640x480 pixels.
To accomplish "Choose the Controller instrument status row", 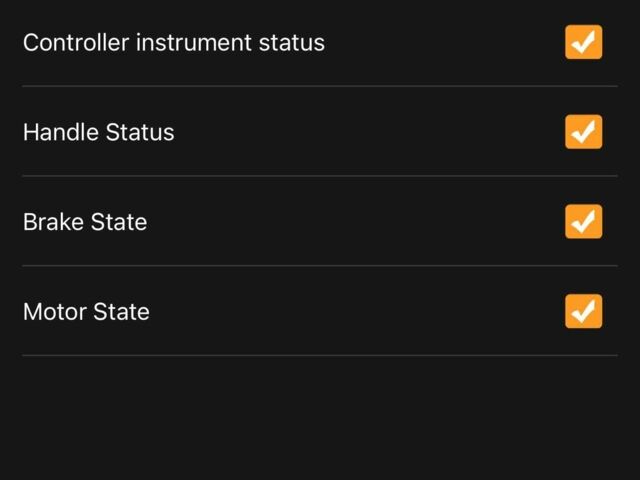I will (x=320, y=43).
